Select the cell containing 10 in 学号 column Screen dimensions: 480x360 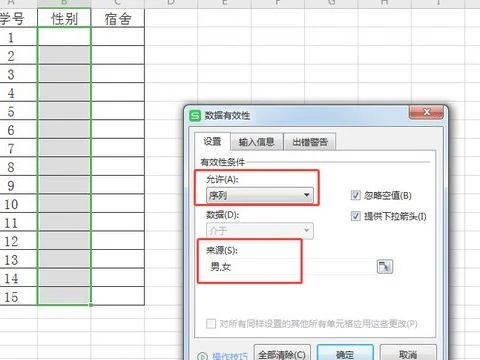coord(18,204)
